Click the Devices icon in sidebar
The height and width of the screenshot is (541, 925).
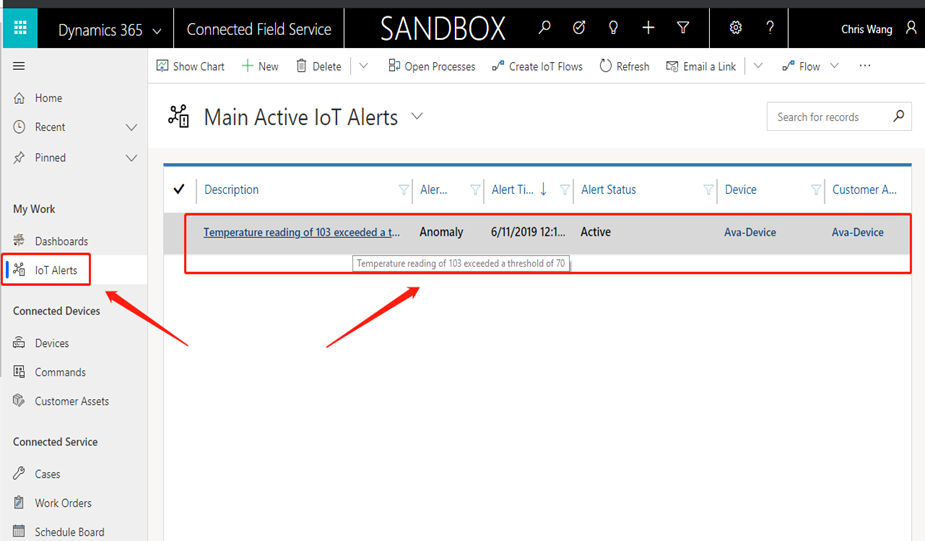pyautogui.click(x=19, y=342)
